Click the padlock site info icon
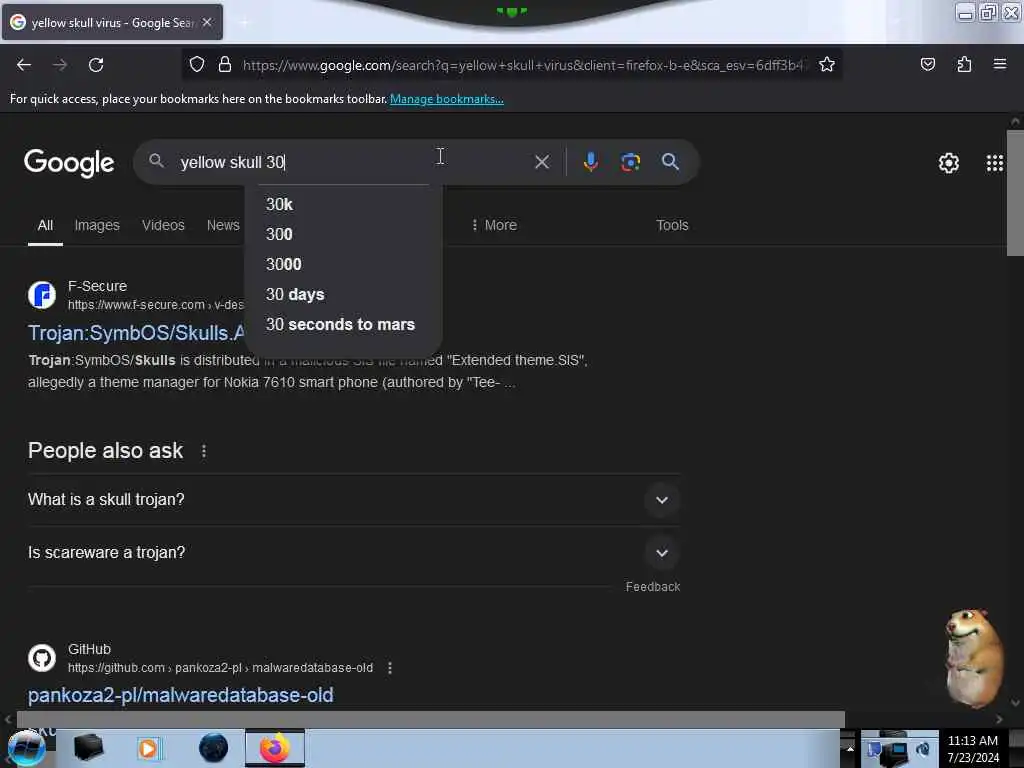 225,64
